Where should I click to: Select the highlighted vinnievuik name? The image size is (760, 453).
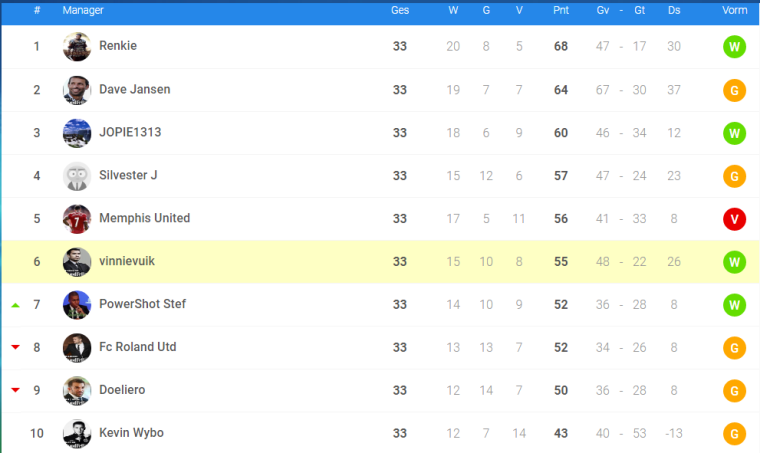point(127,261)
